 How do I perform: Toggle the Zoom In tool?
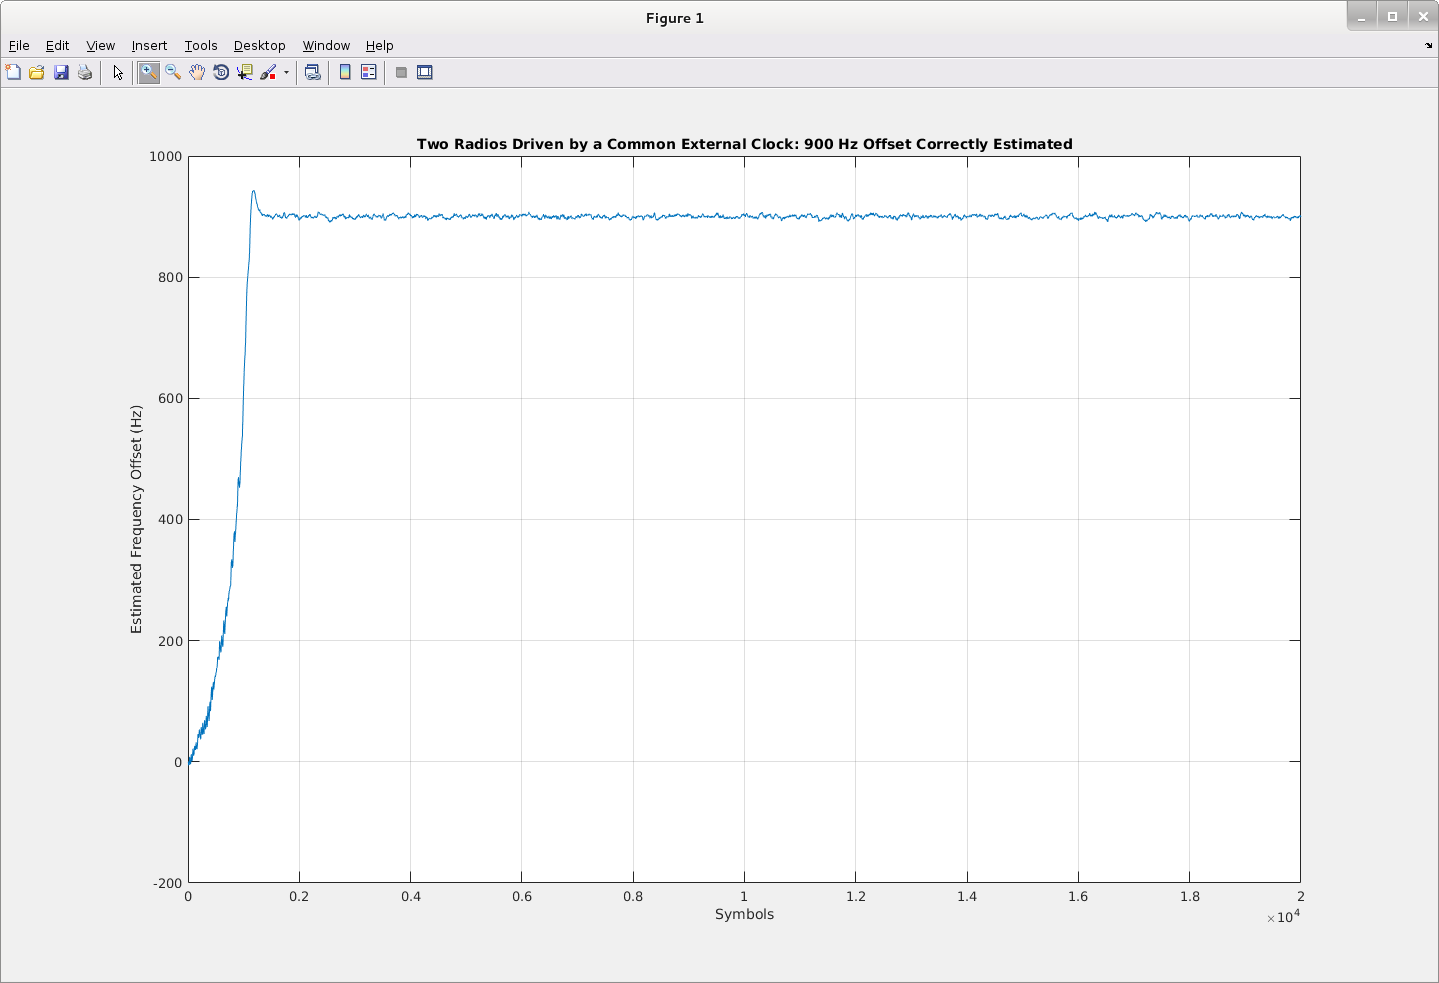(x=148, y=72)
